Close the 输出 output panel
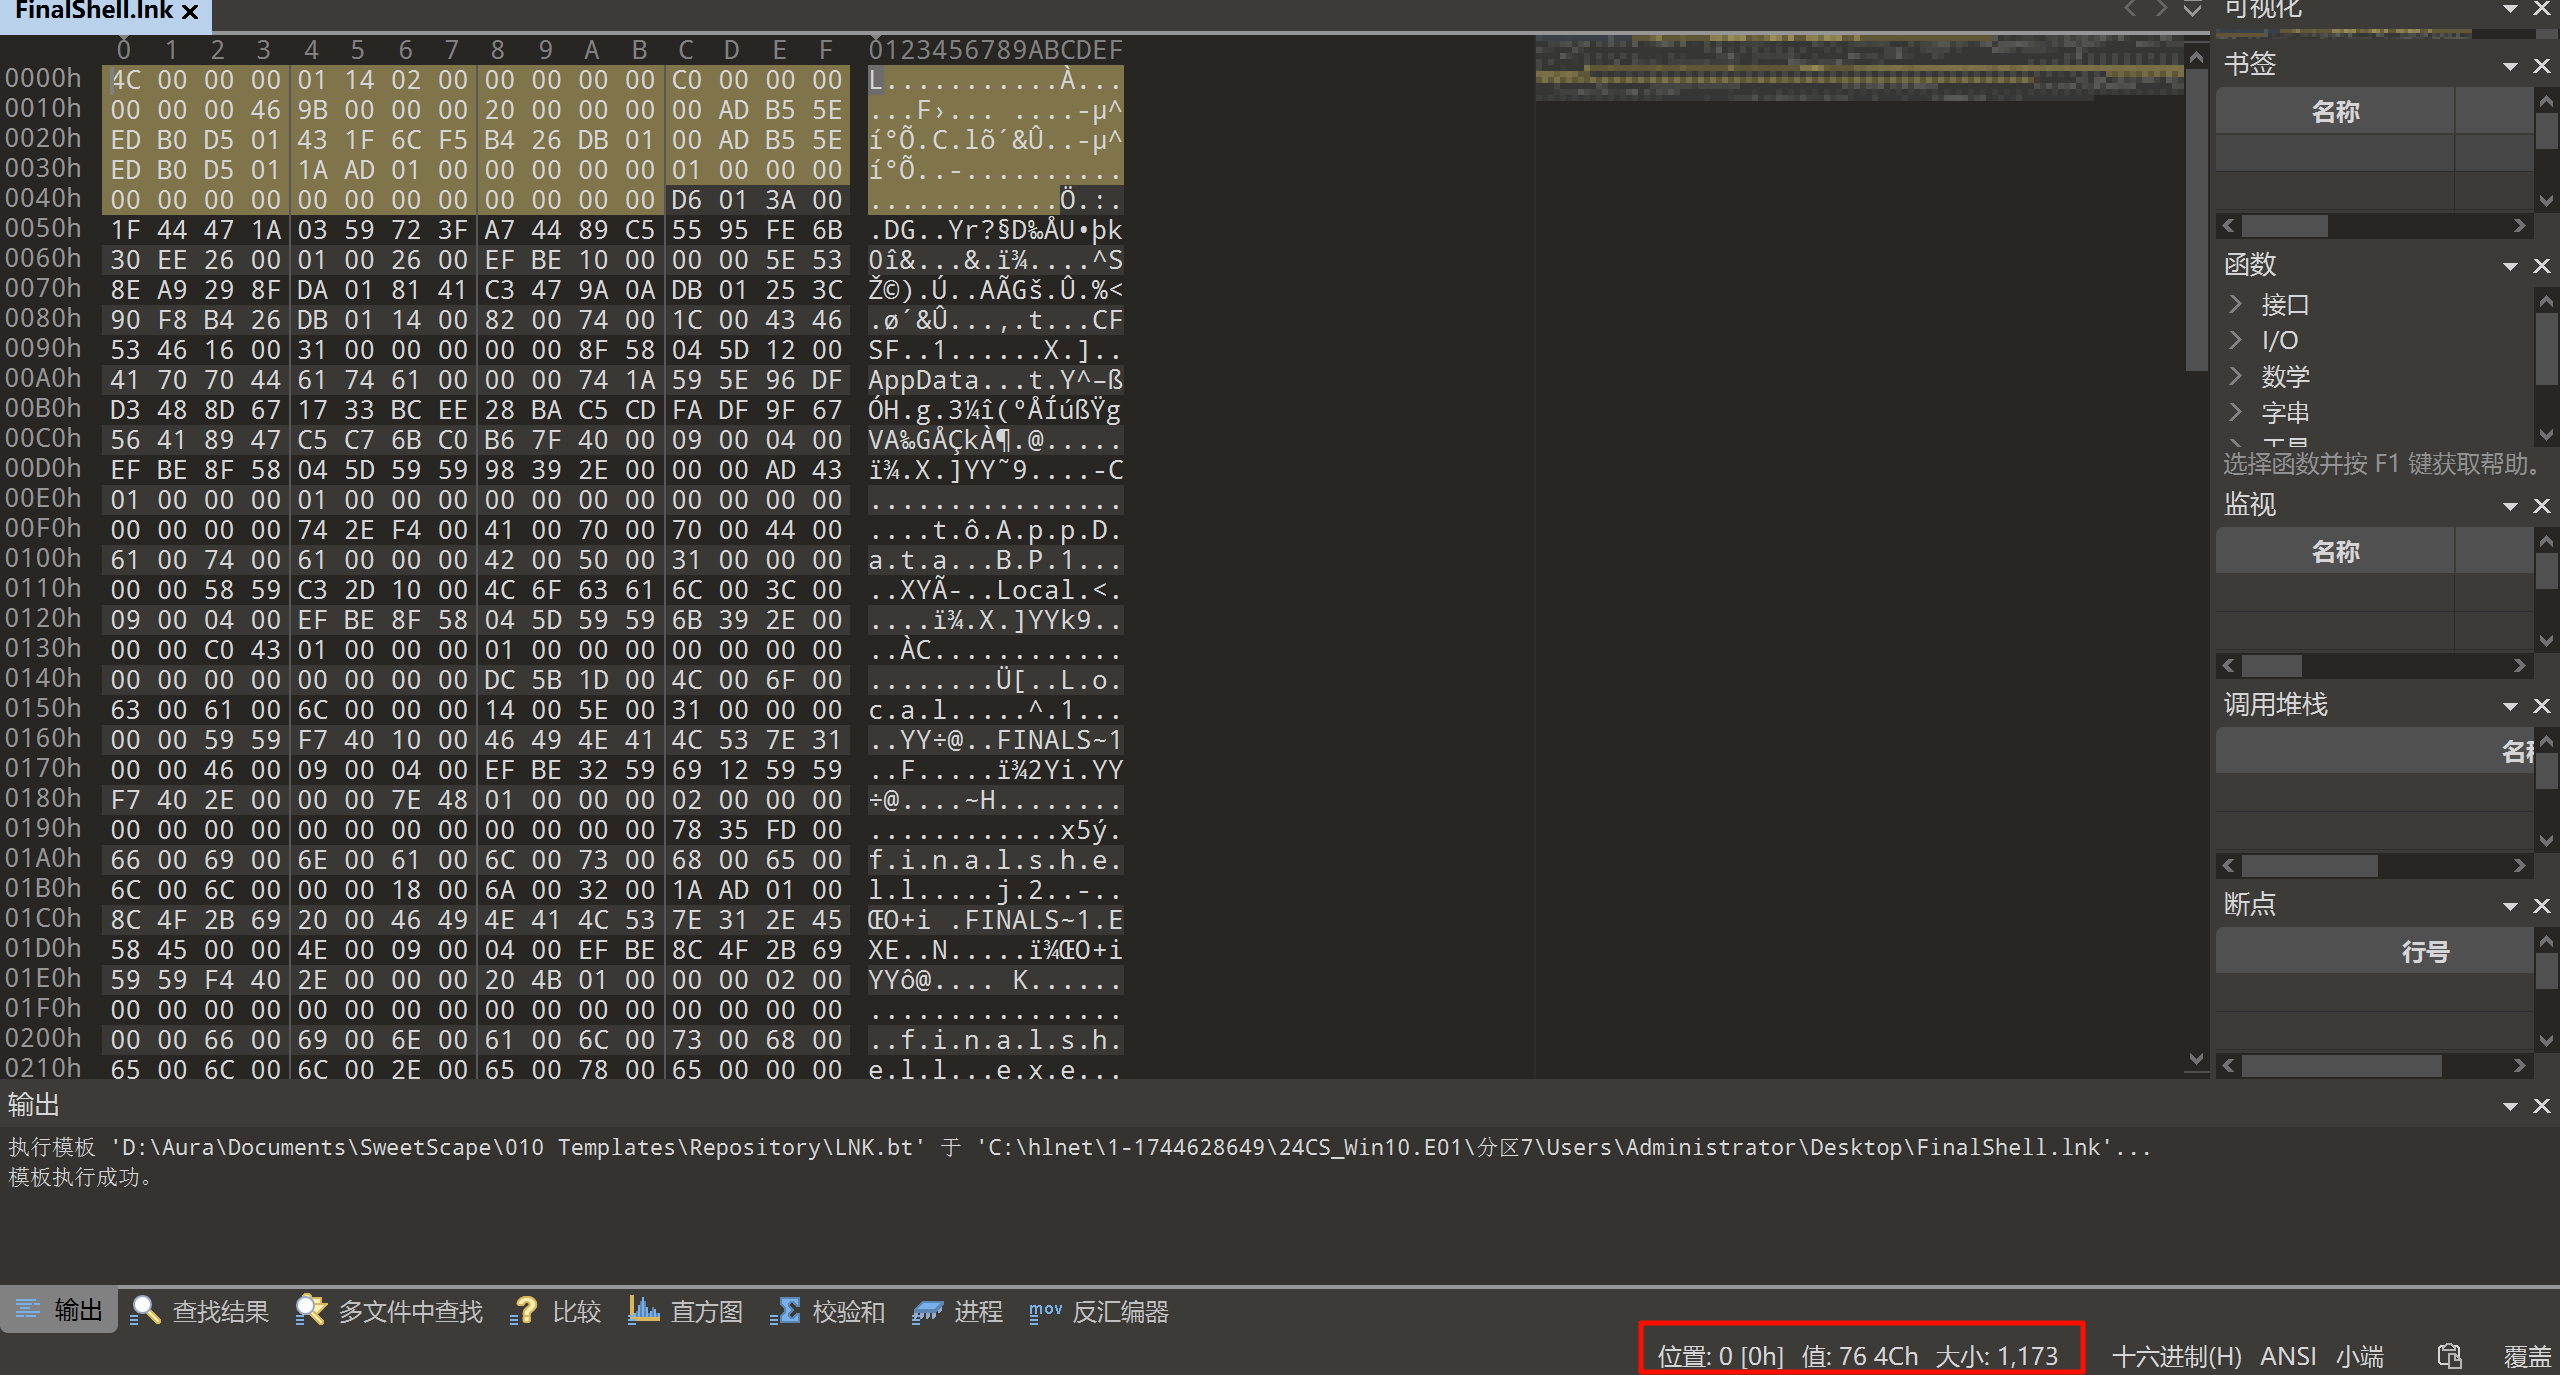The image size is (2560, 1375). coord(2541,1106)
